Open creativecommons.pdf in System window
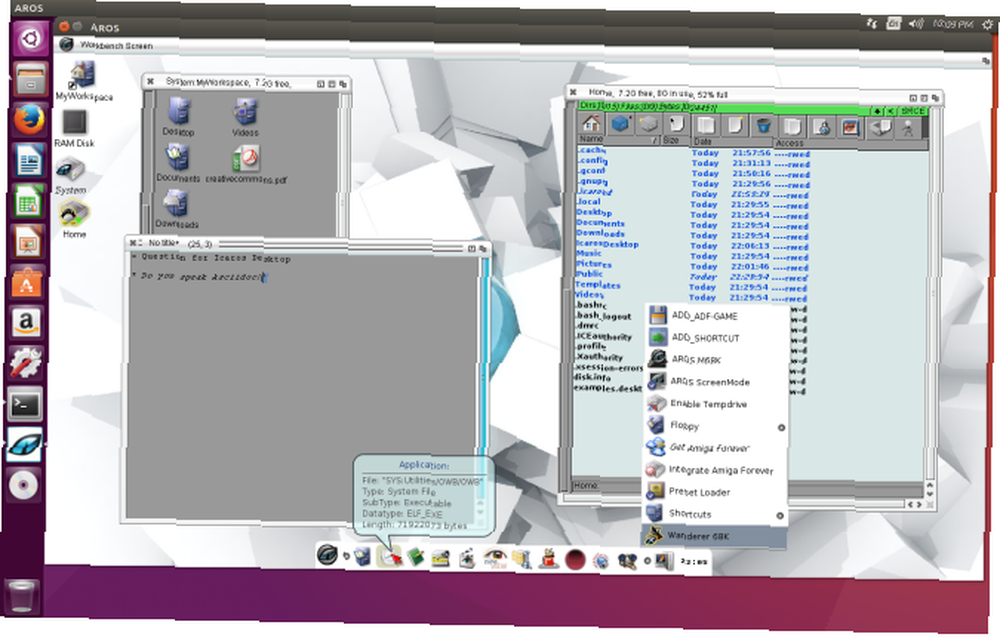The height and width of the screenshot is (637, 1000). [246, 165]
